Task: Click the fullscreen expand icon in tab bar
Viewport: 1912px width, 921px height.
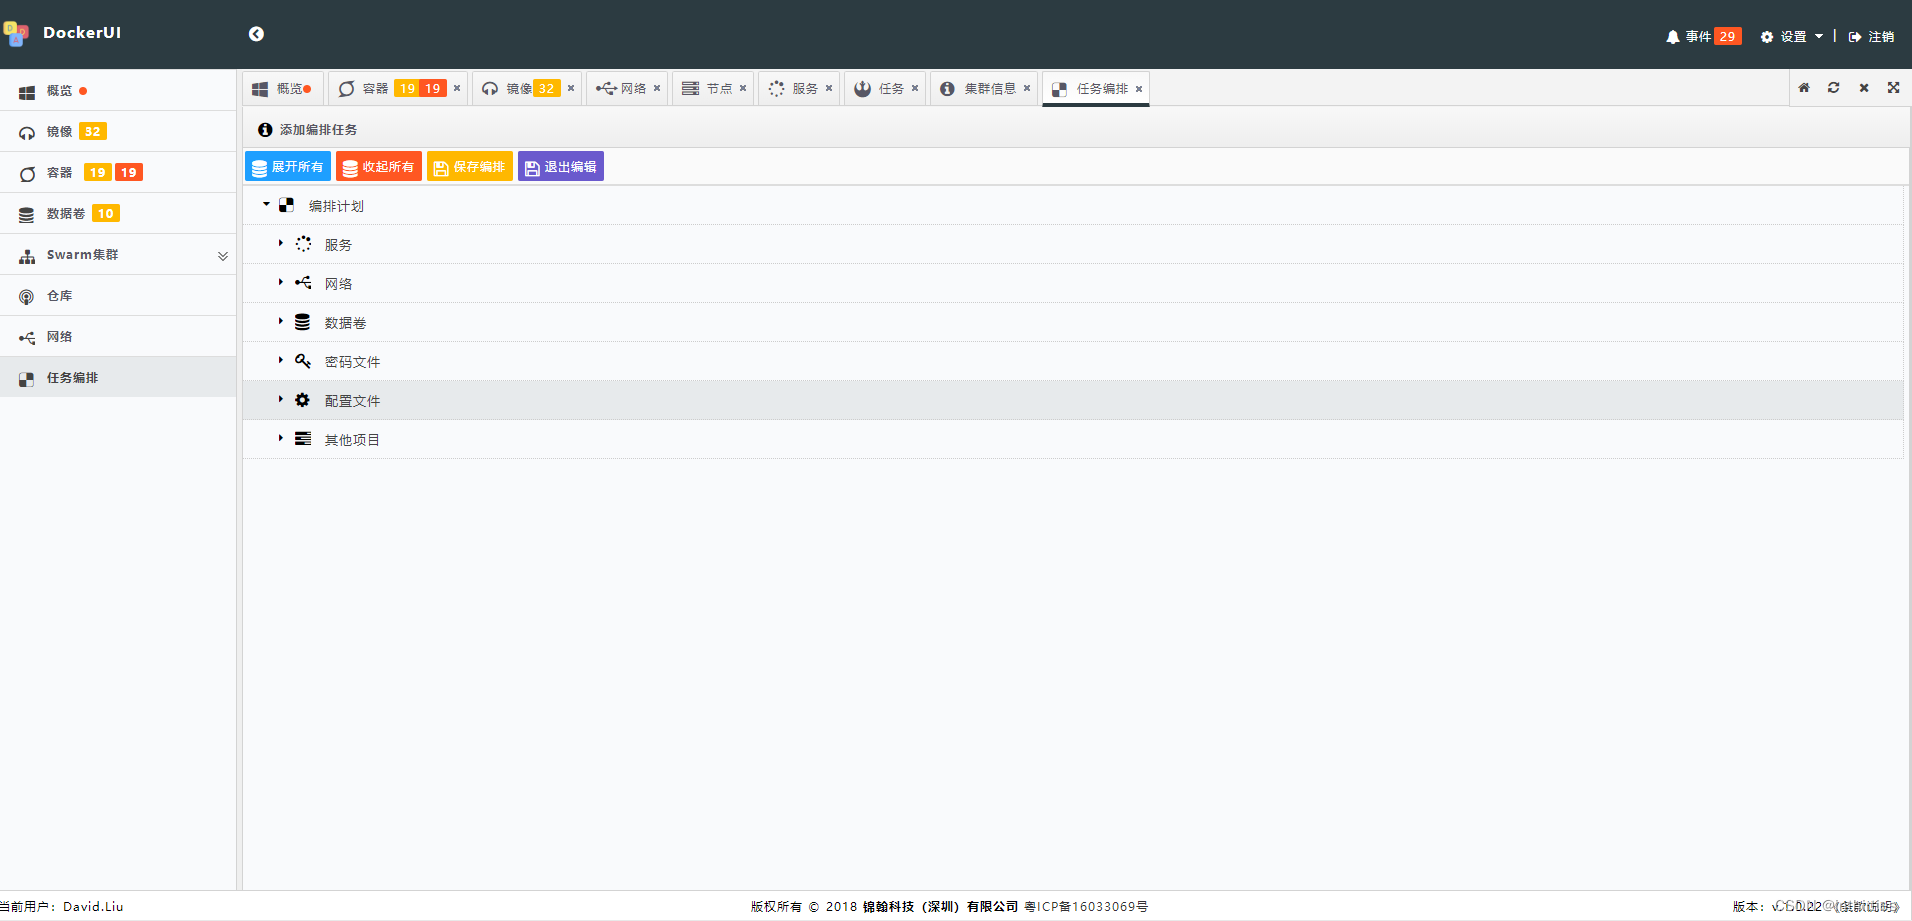Action: click(x=1893, y=88)
